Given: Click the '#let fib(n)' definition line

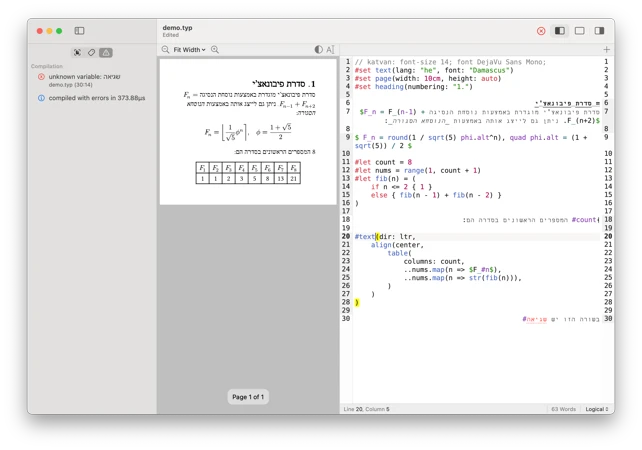Looking at the screenshot, I should [x=385, y=179].
